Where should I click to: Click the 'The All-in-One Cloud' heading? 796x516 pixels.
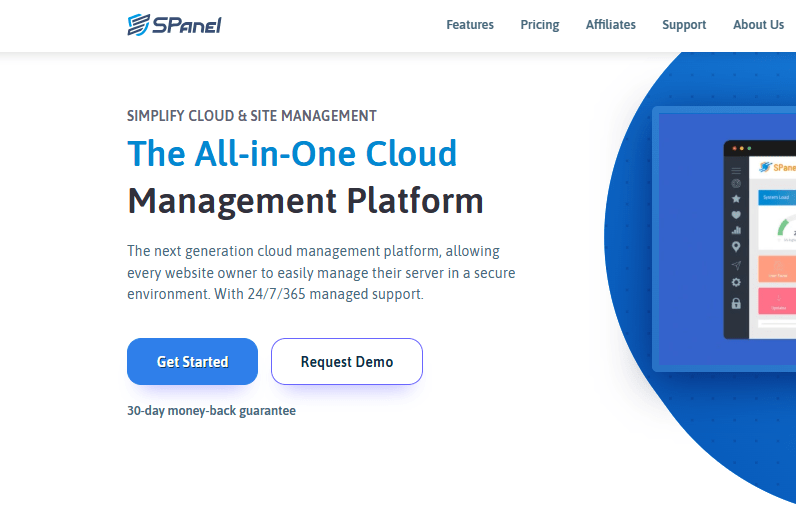pyautogui.click(x=292, y=153)
